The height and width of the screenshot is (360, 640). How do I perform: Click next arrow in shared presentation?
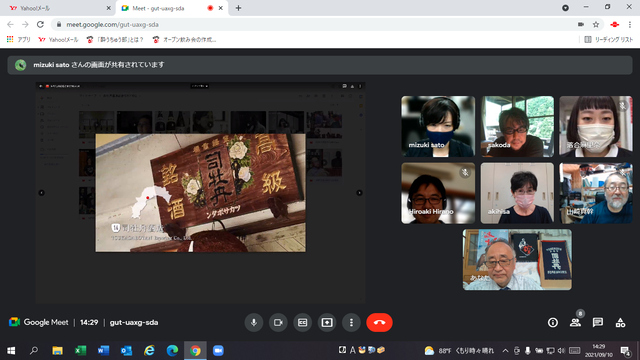click(x=359, y=193)
